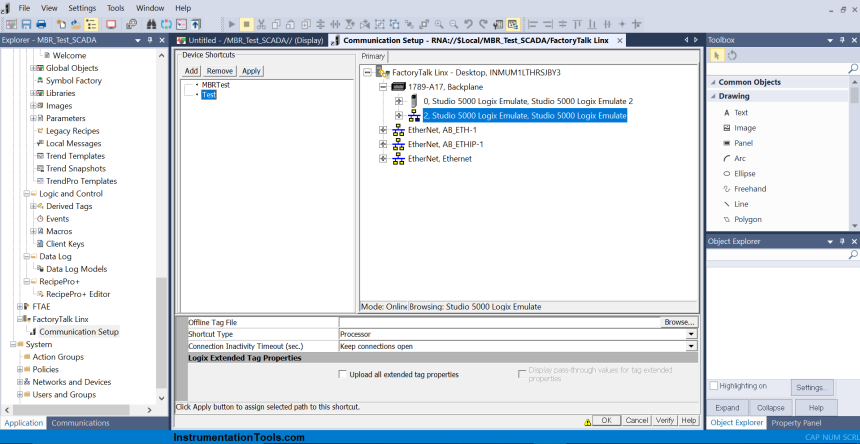The width and height of the screenshot is (860, 444).
Task: Click the Cancel button
Action: point(636,420)
